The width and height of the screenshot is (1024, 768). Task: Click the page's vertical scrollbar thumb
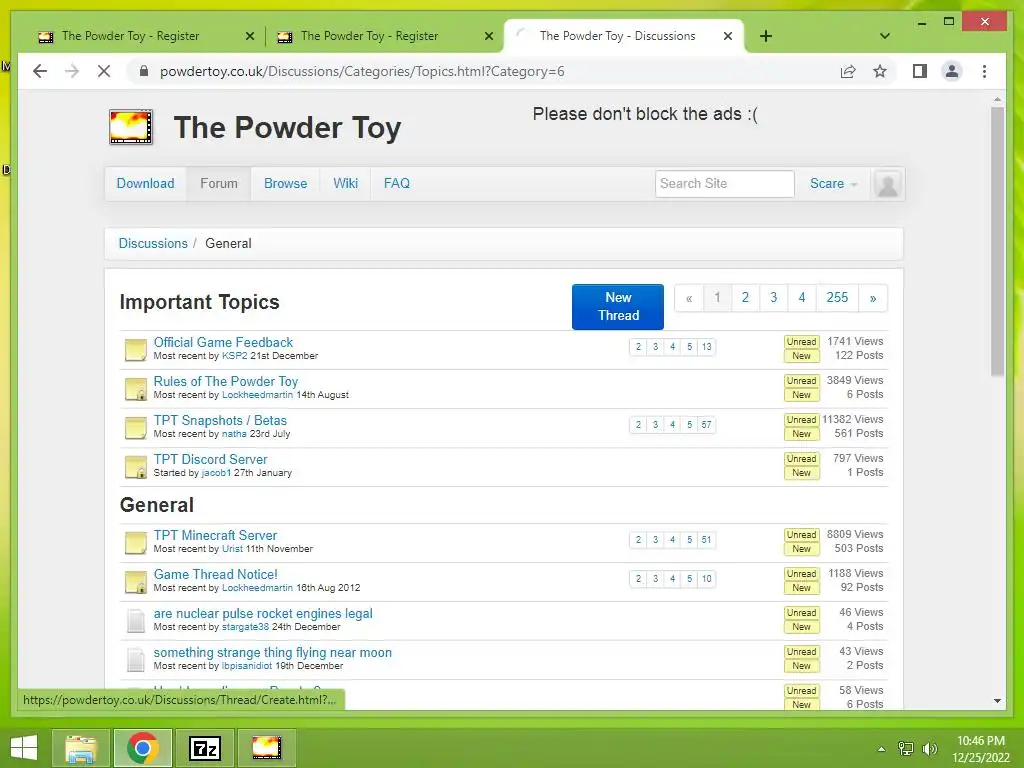pyautogui.click(x=997, y=242)
